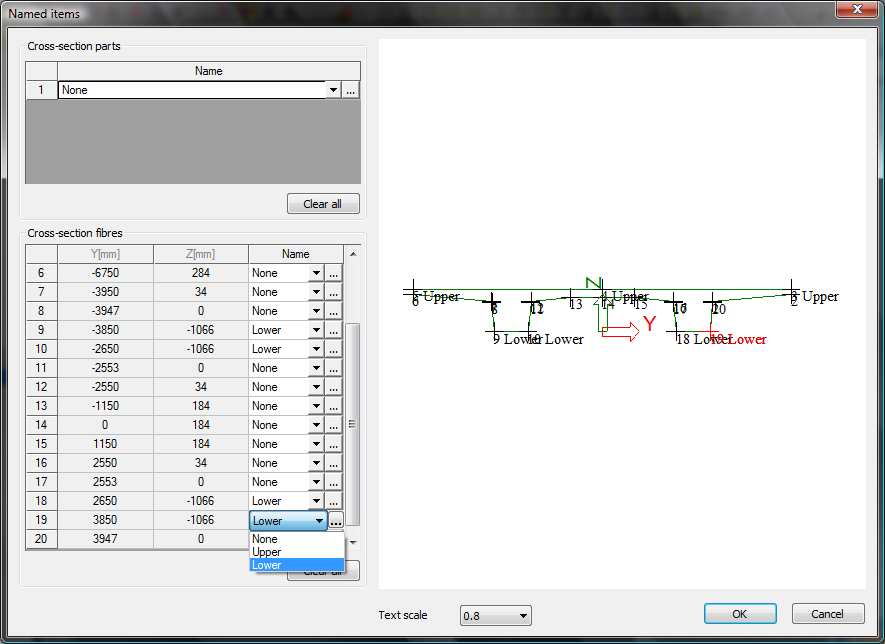Clear all cross-section parts
Viewport: 885px width, 644px height.
pyautogui.click(x=322, y=204)
